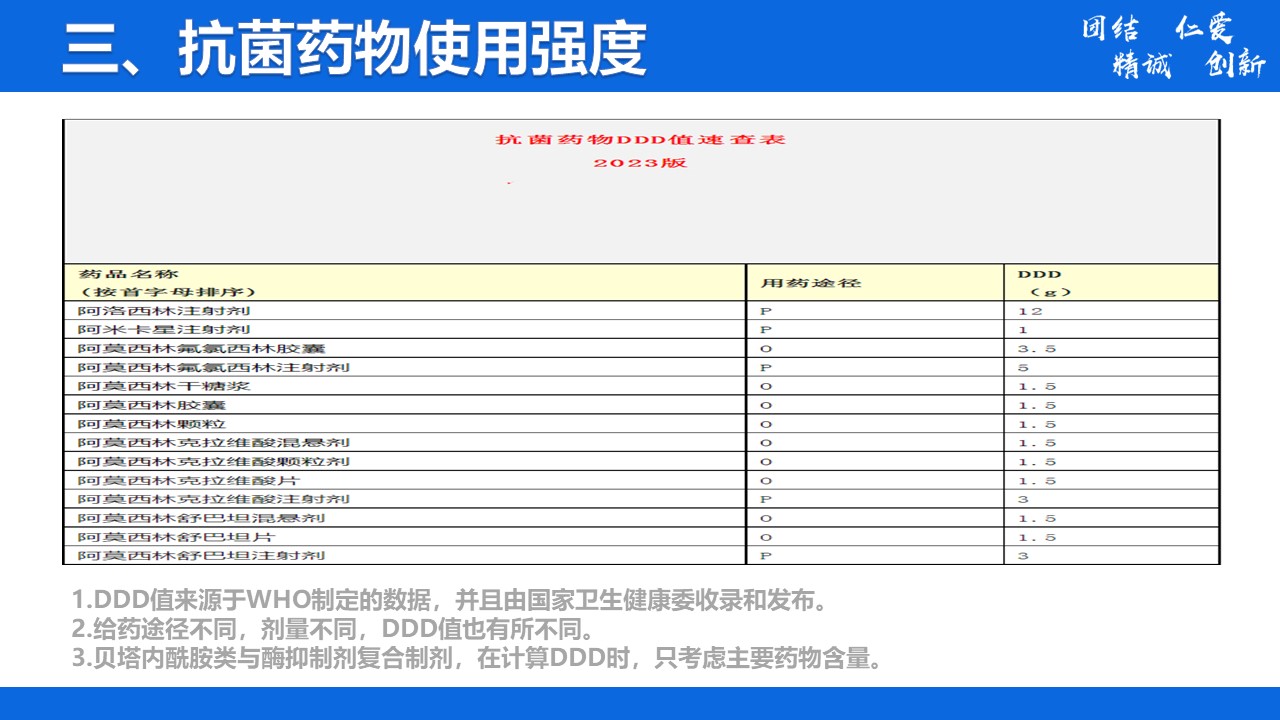Select the 阿莫西林胶囊 name cell
Screen dimensions: 1280x720
405,405
